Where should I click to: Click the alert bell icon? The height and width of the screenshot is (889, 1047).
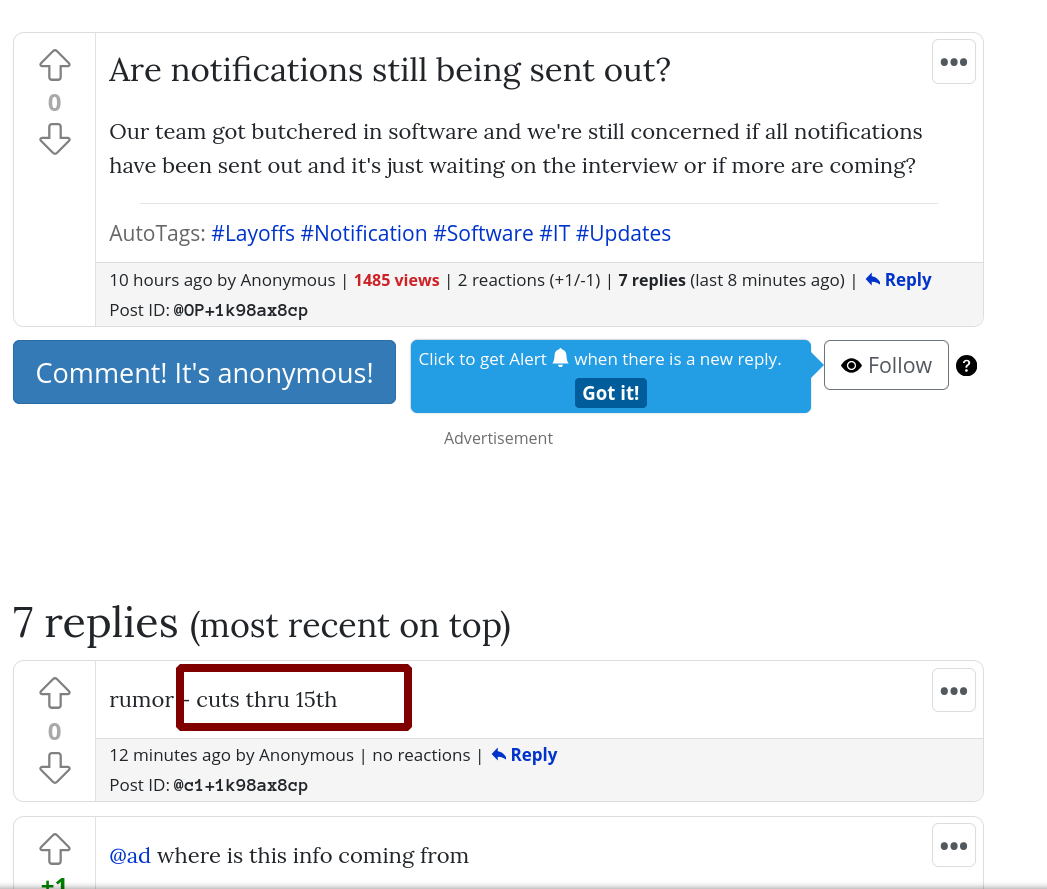(560, 358)
